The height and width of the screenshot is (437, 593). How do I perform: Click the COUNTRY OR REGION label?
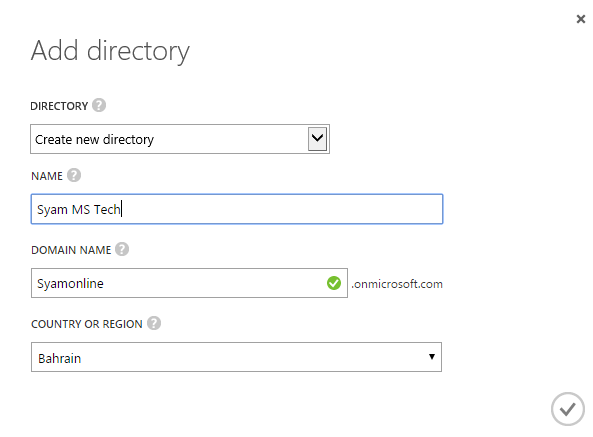tap(87, 324)
